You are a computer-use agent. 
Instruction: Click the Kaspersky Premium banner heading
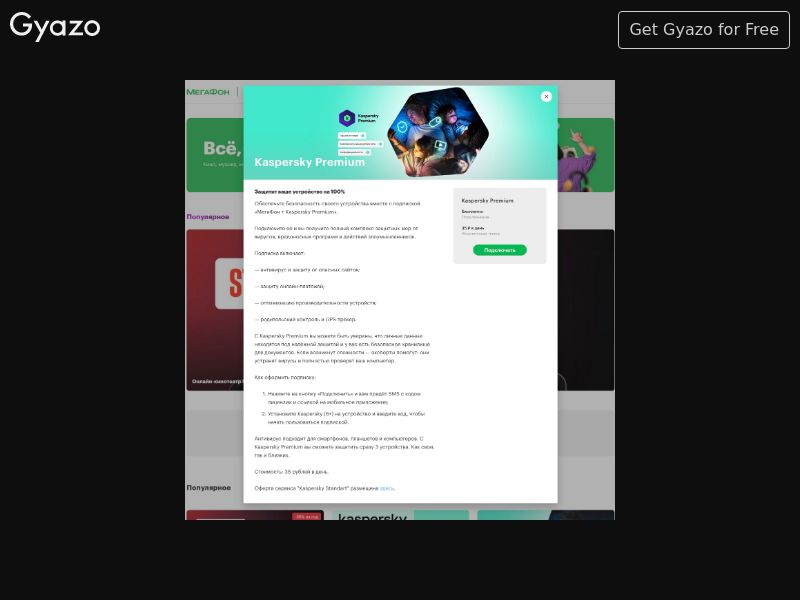pos(310,162)
